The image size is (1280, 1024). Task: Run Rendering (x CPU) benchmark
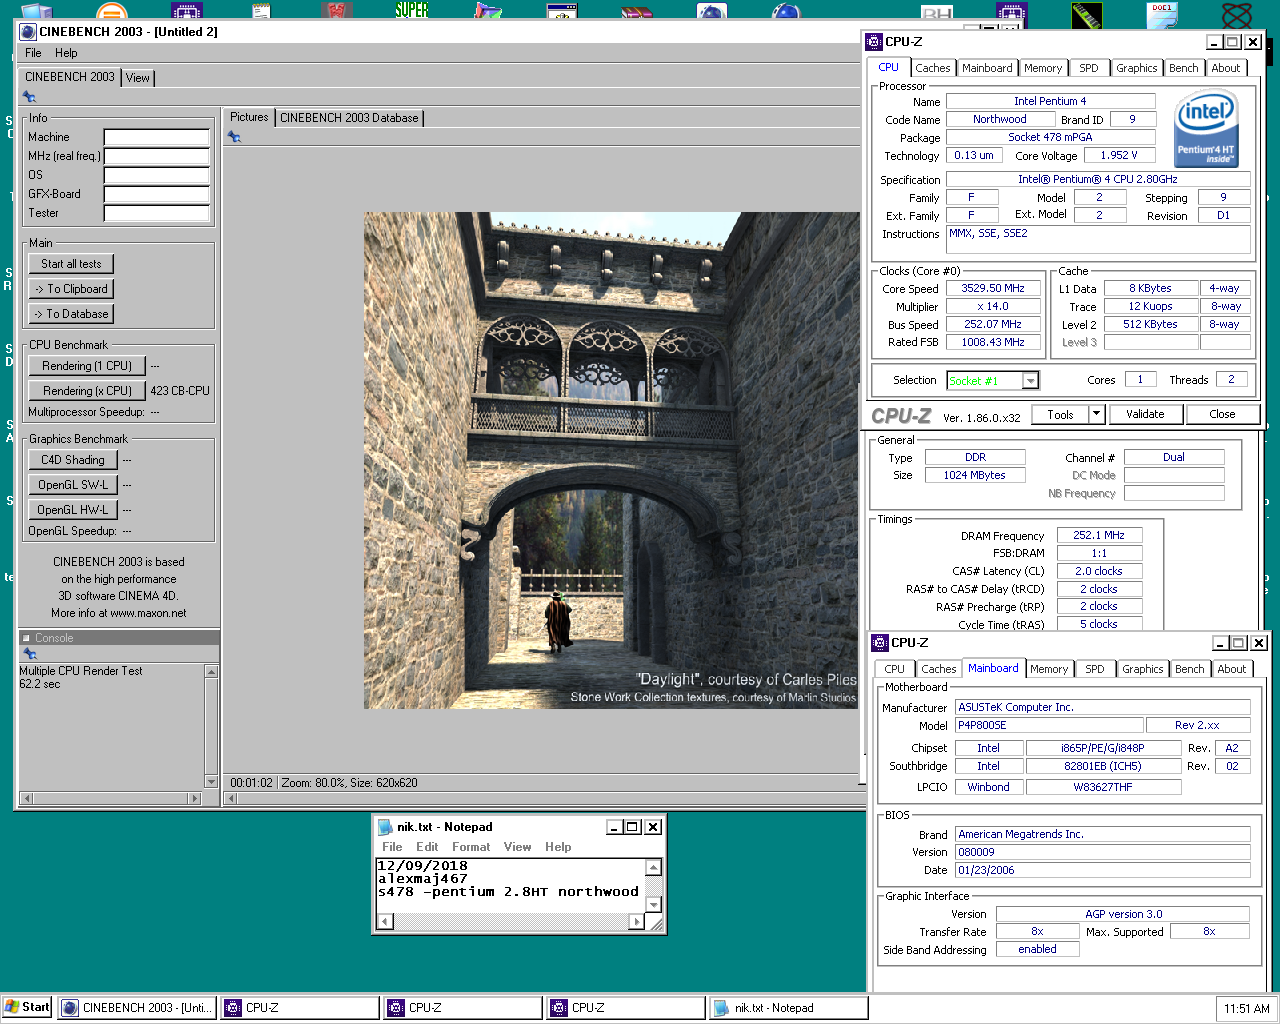[87, 391]
